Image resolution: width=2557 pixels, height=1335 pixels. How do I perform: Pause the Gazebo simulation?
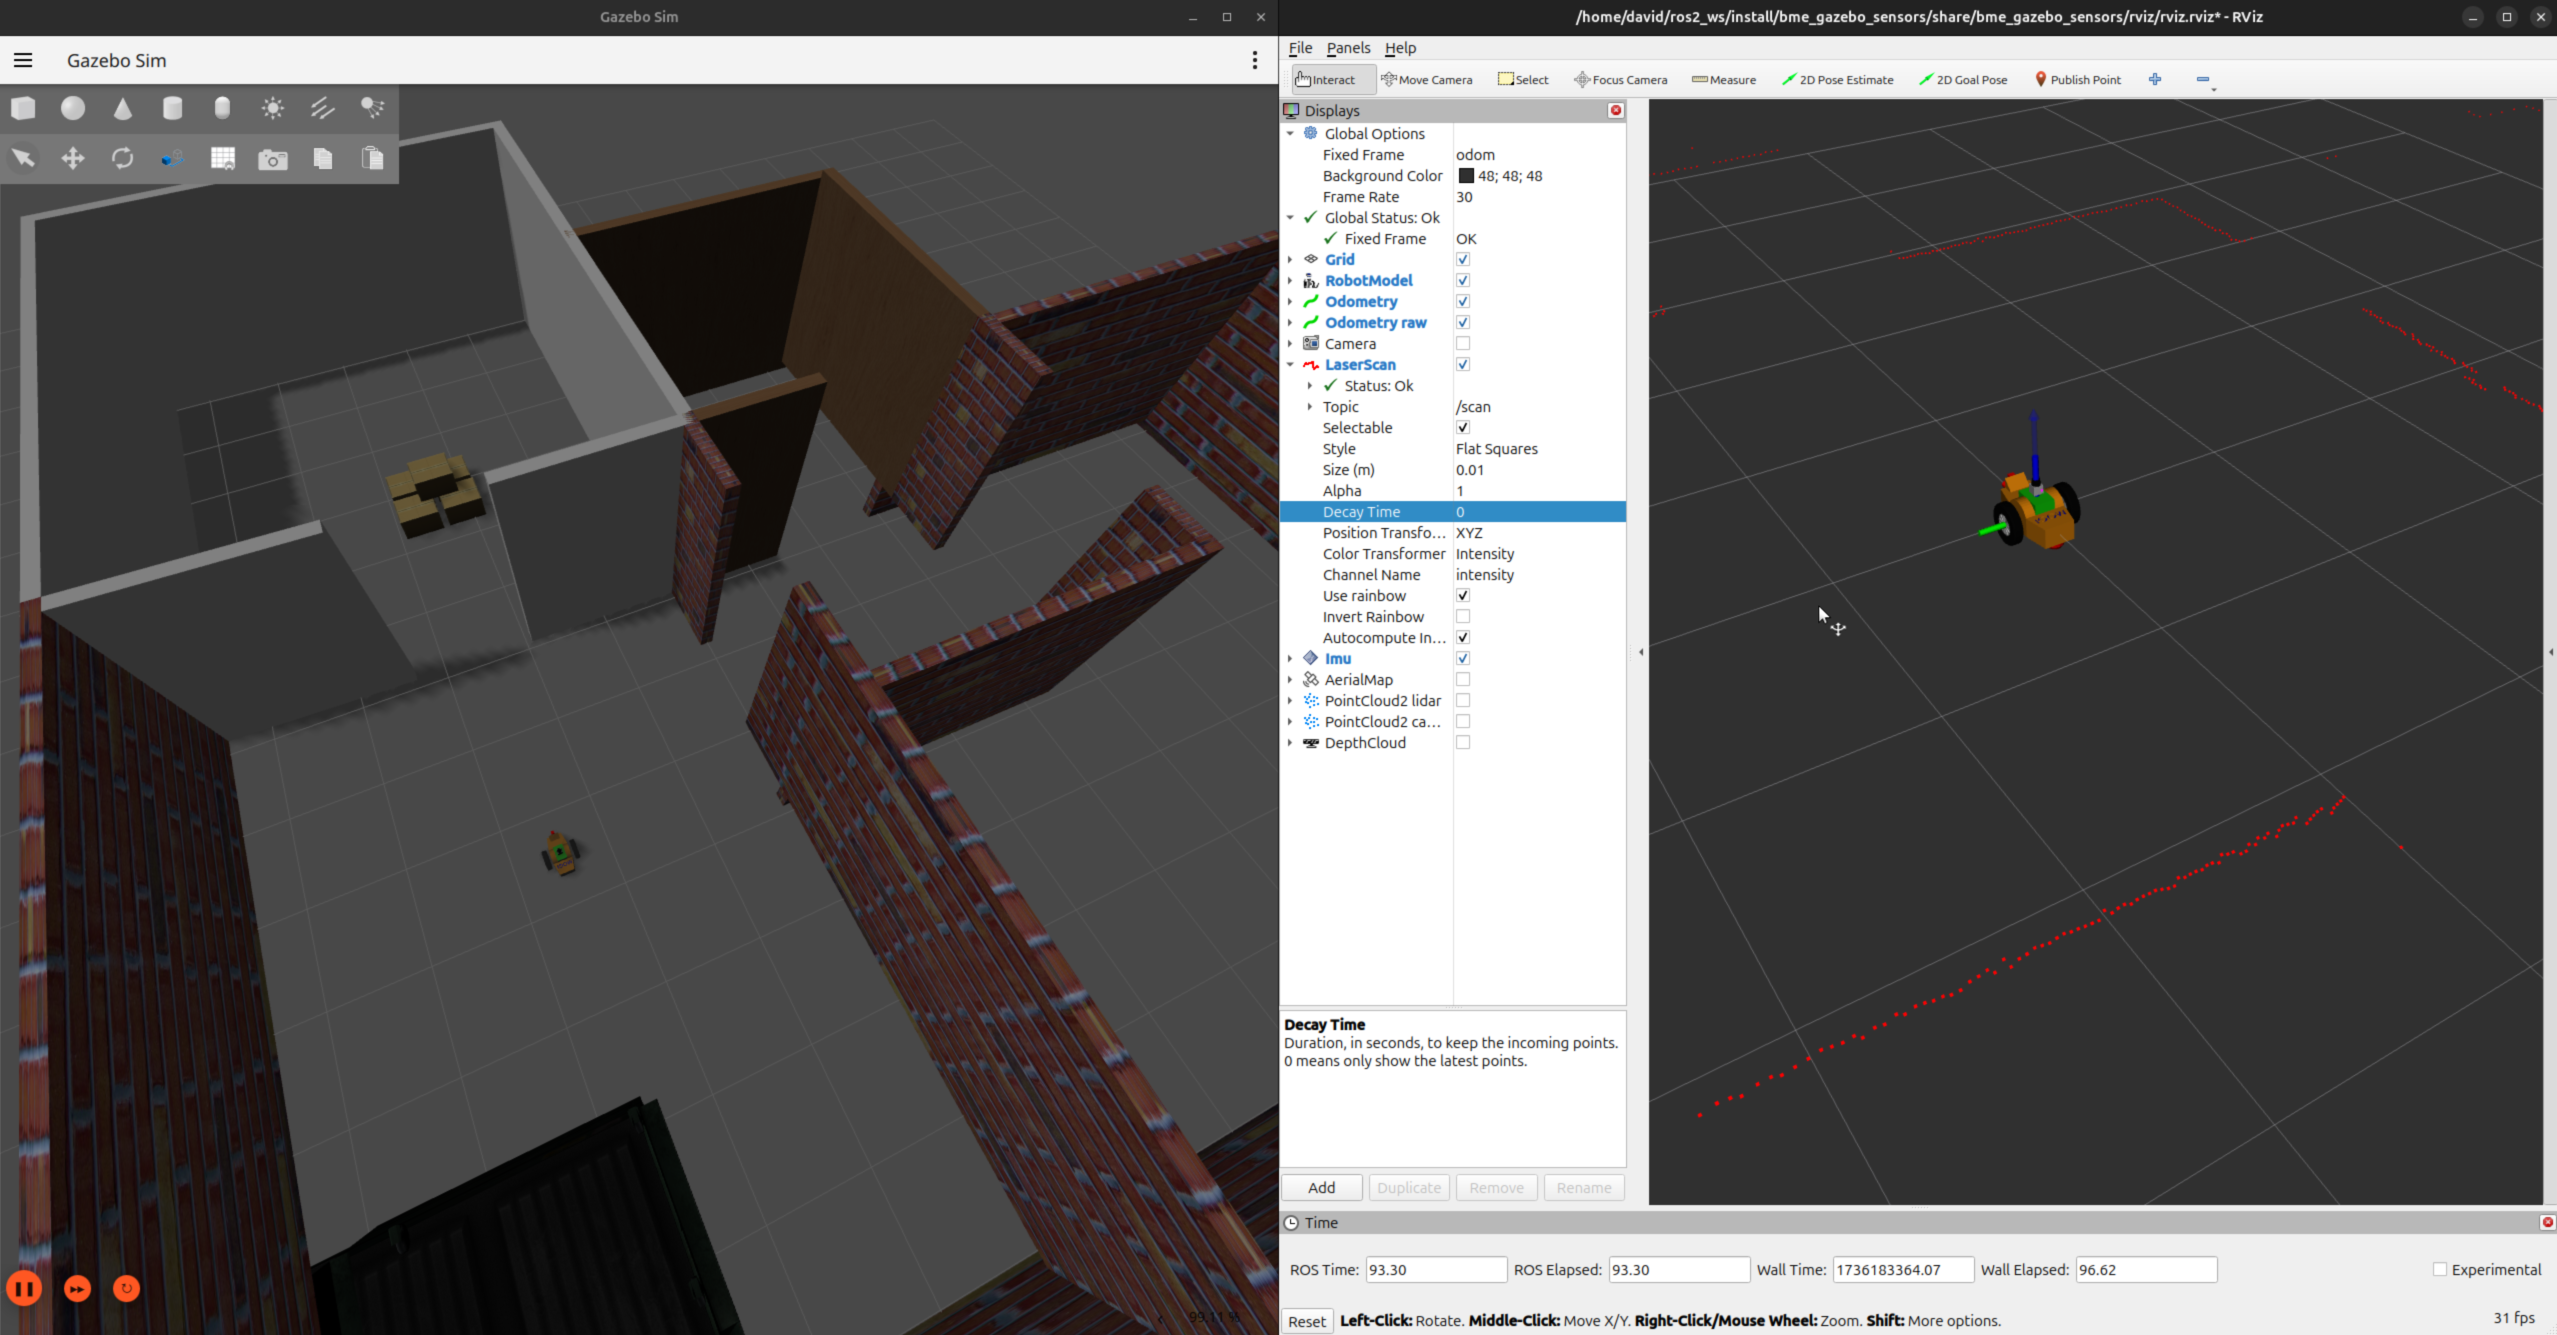tap(25, 1288)
